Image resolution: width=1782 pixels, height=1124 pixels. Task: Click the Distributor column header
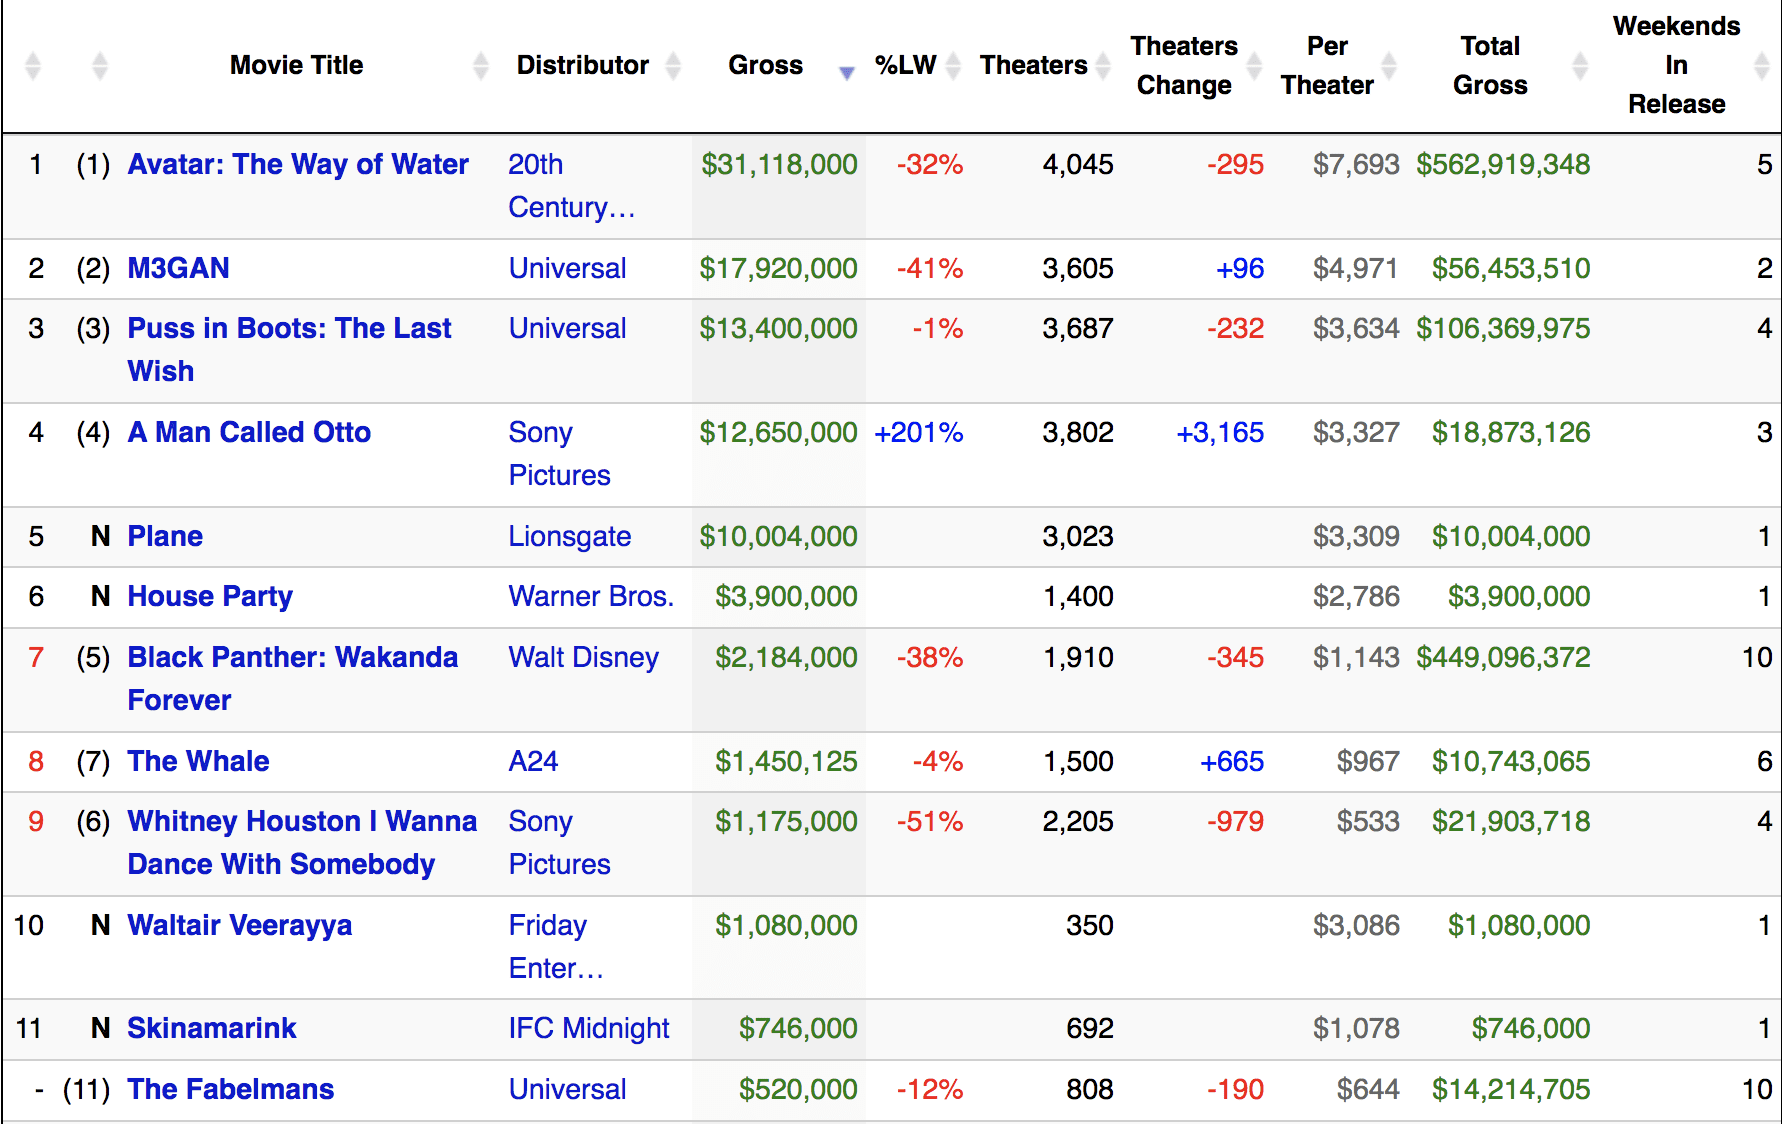tap(583, 65)
